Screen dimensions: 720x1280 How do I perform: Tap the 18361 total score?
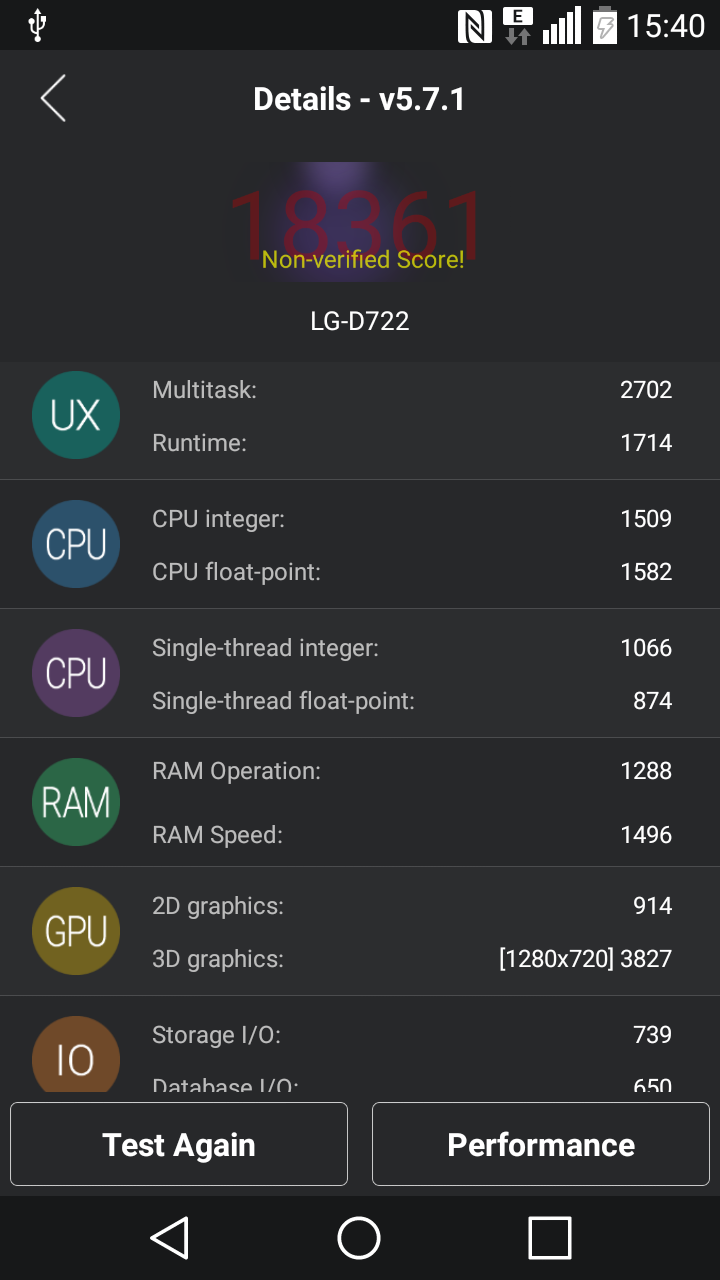pyautogui.click(x=358, y=224)
